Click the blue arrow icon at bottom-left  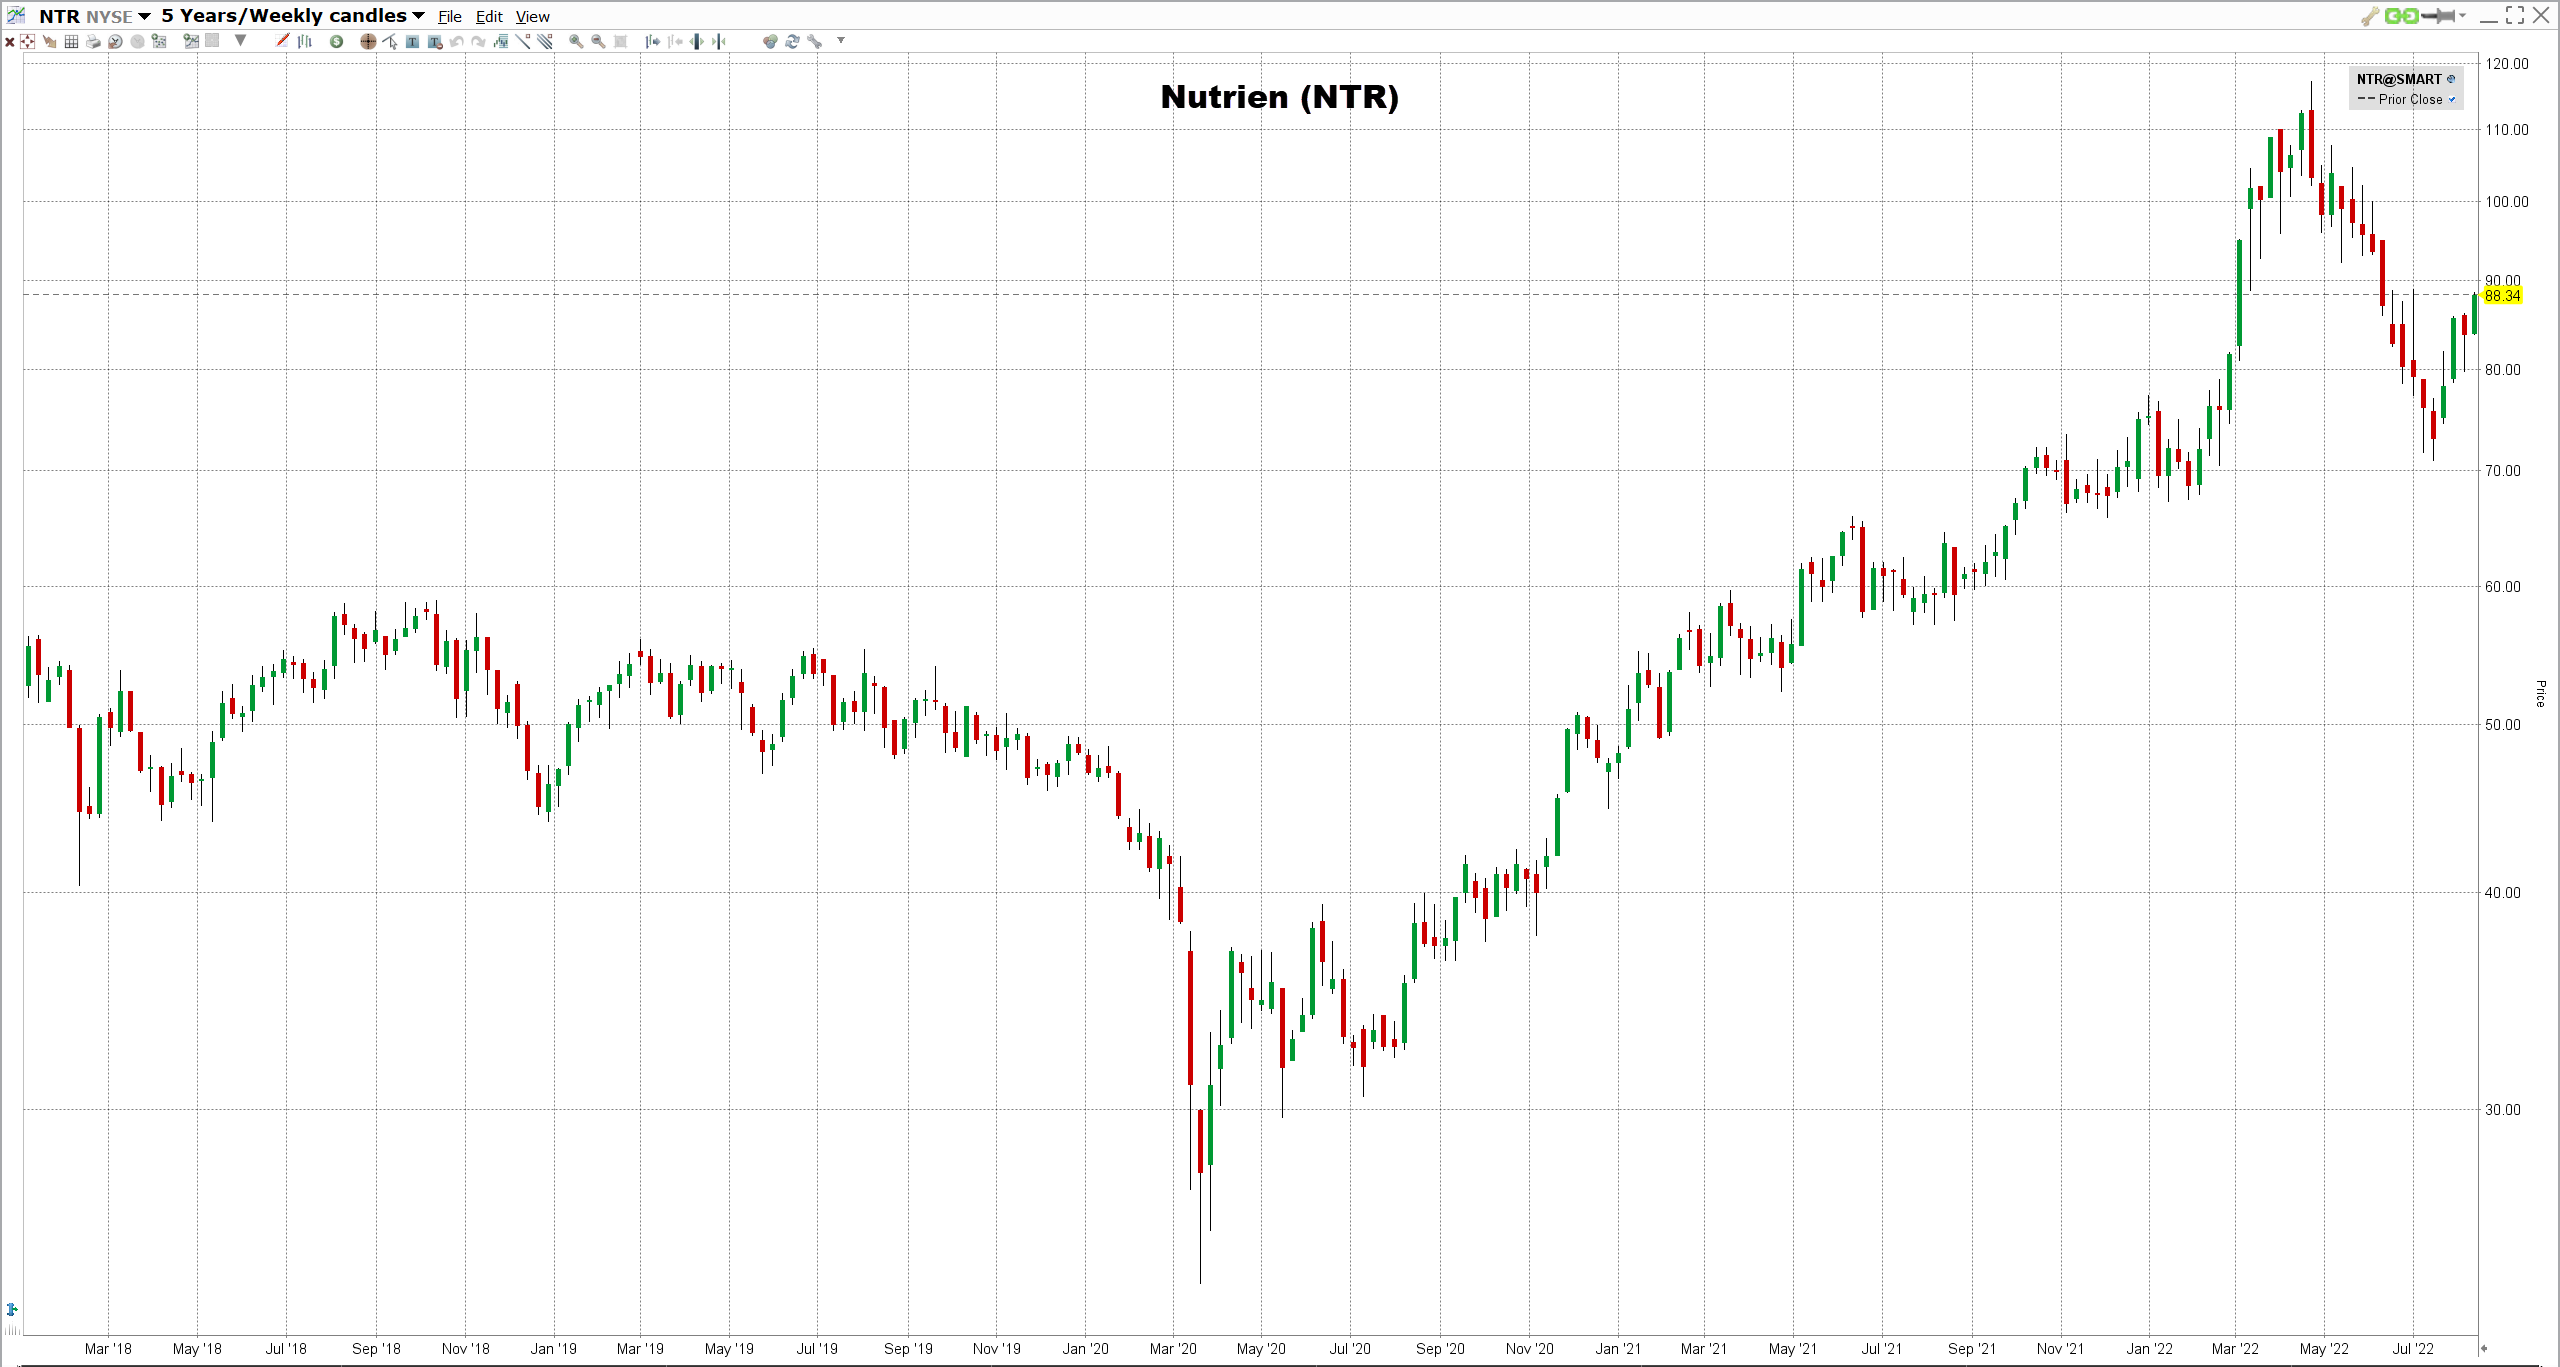(x=12, y=1309)
